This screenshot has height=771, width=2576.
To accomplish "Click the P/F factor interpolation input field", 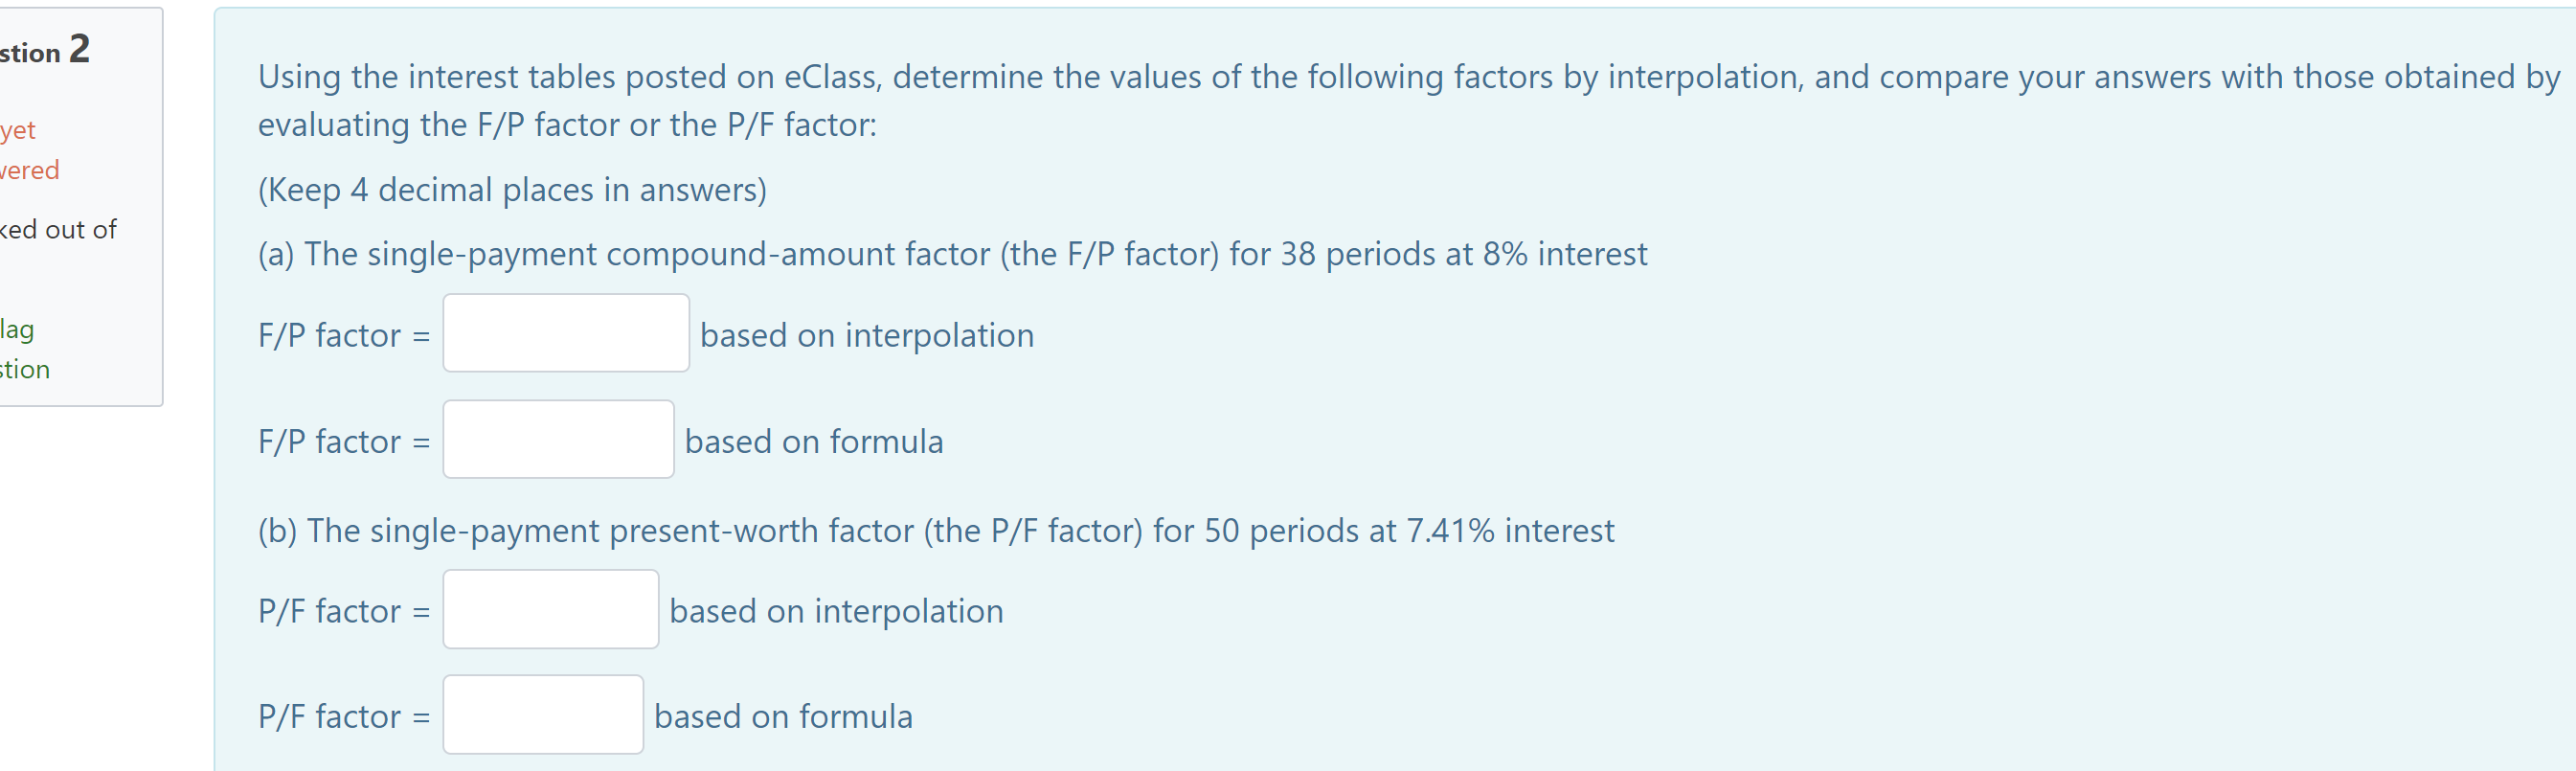I will pos(550,608).
